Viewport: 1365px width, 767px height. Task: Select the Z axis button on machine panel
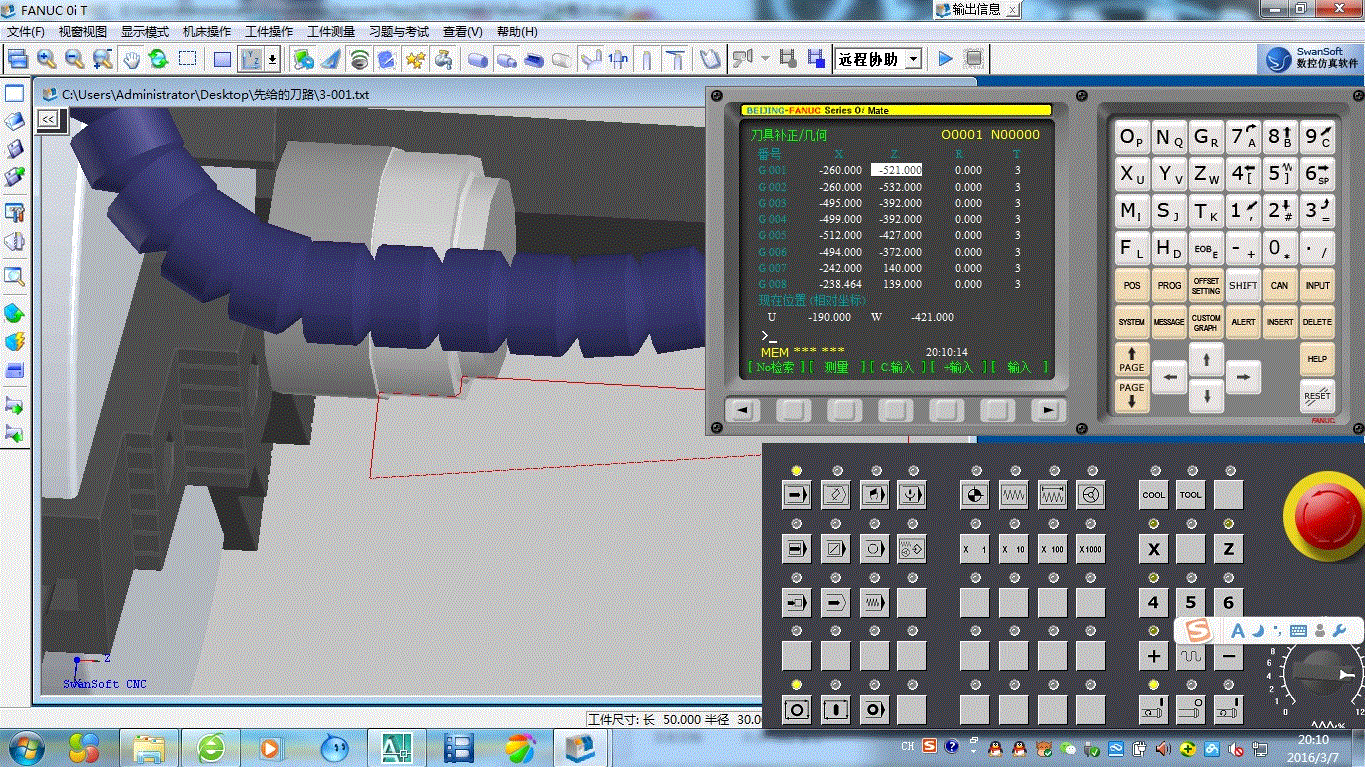pyautogui.click(x=1228, y=549)
